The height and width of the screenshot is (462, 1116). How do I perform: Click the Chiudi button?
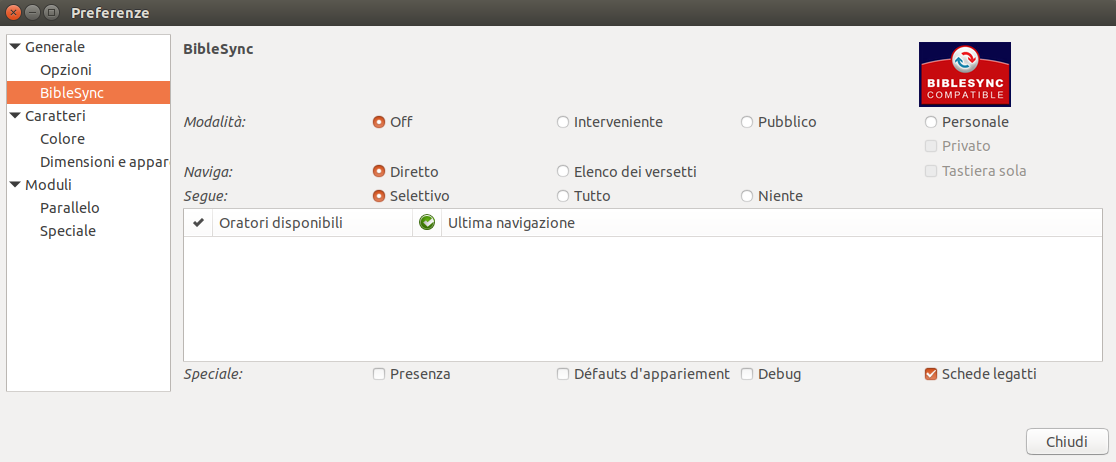coord(1067,441)
